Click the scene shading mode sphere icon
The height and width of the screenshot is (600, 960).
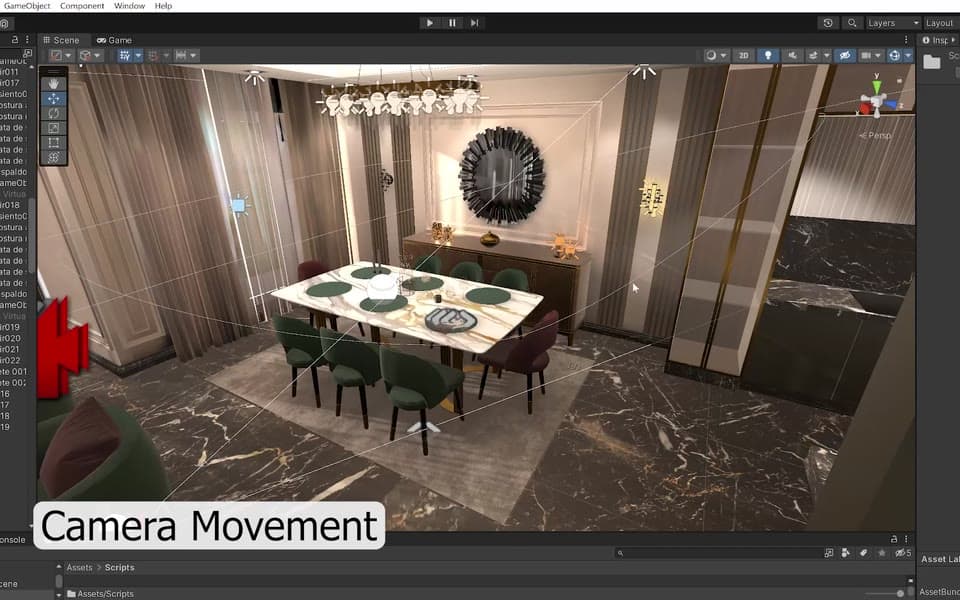711,55
